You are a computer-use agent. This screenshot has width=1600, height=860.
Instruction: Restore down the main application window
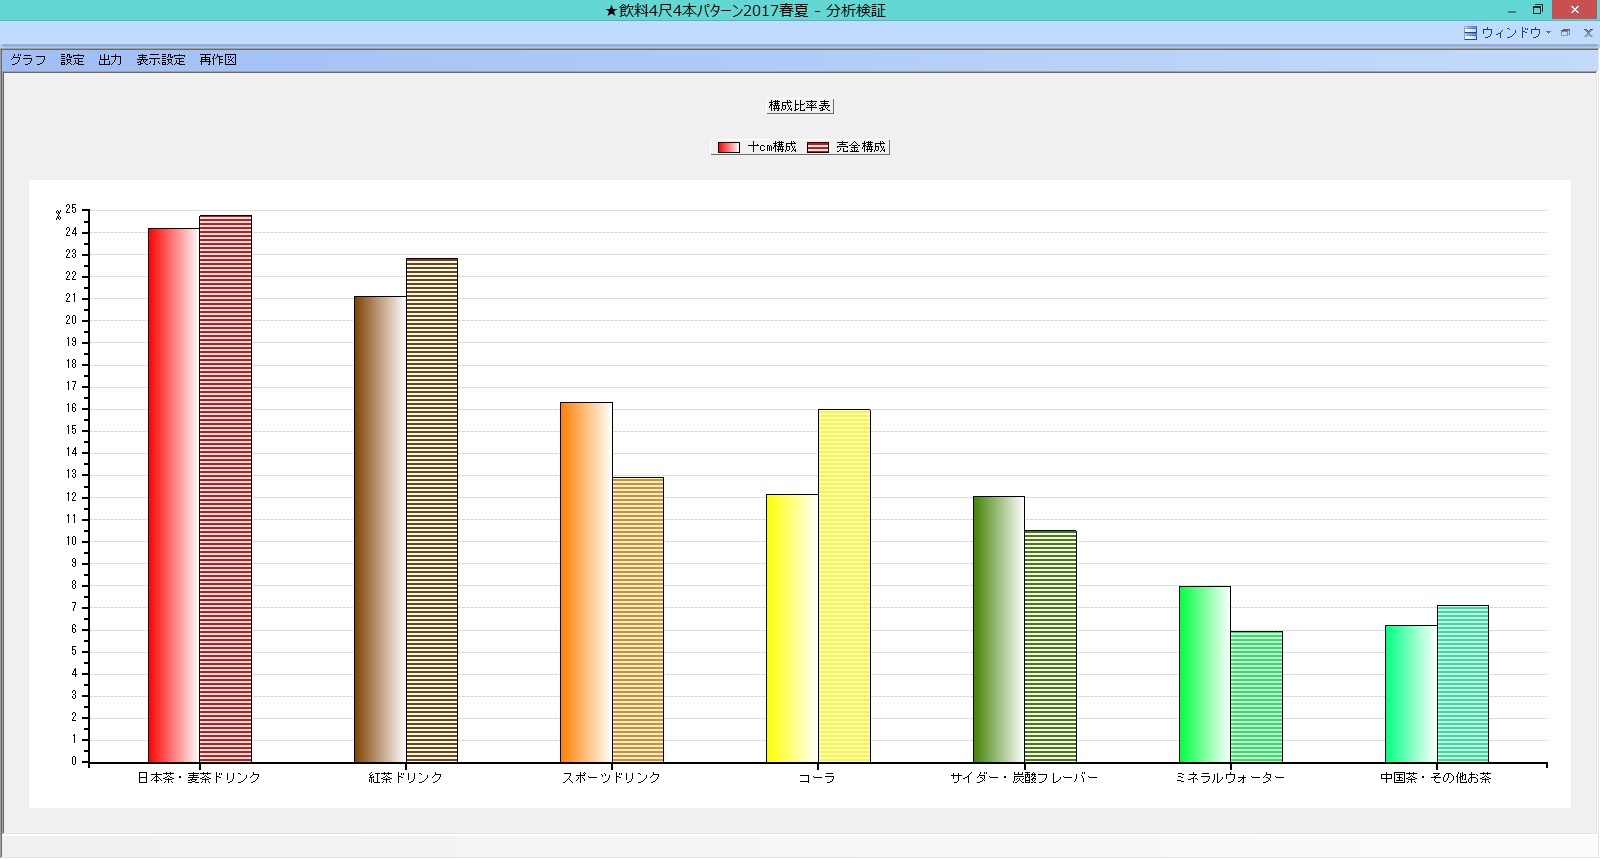pos(1538,10)
